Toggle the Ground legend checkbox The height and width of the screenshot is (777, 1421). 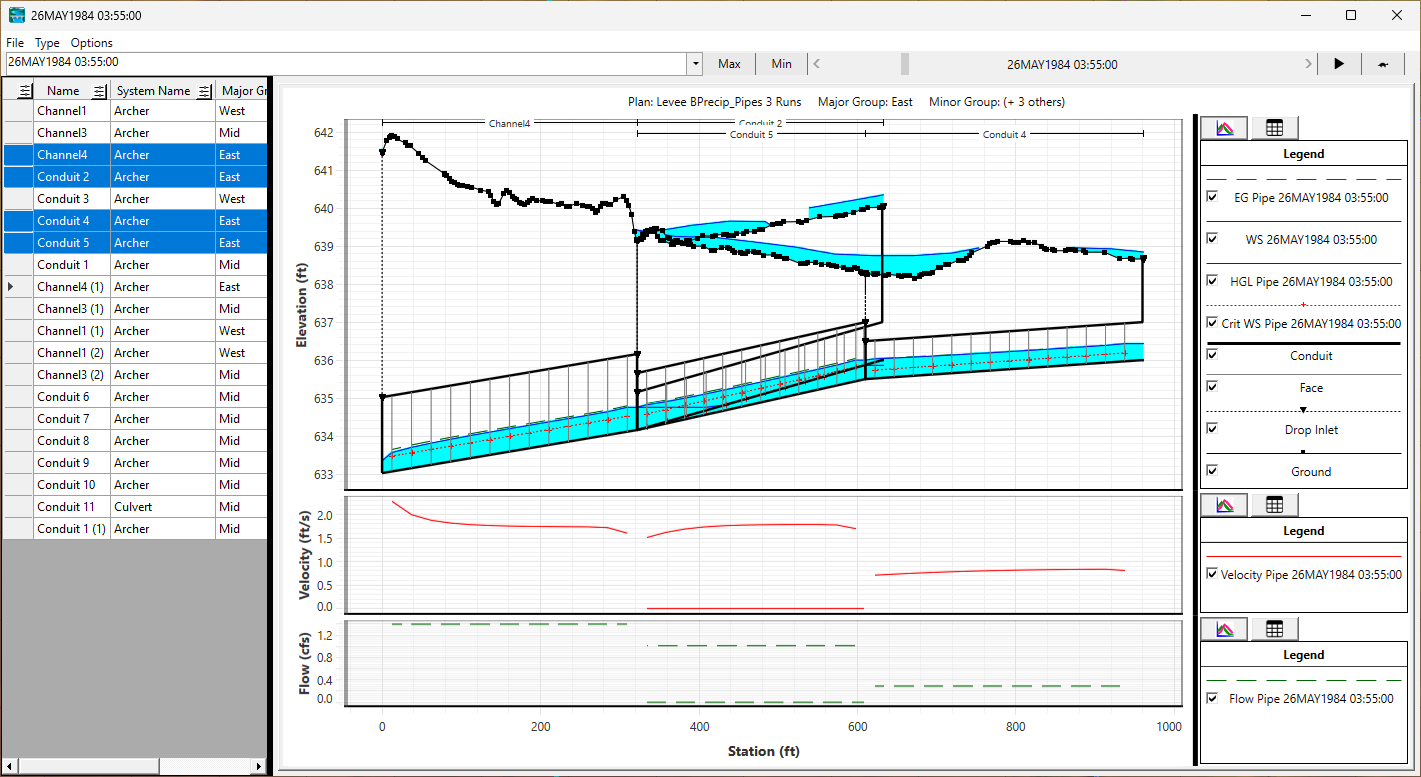(x=1212, y=470)
